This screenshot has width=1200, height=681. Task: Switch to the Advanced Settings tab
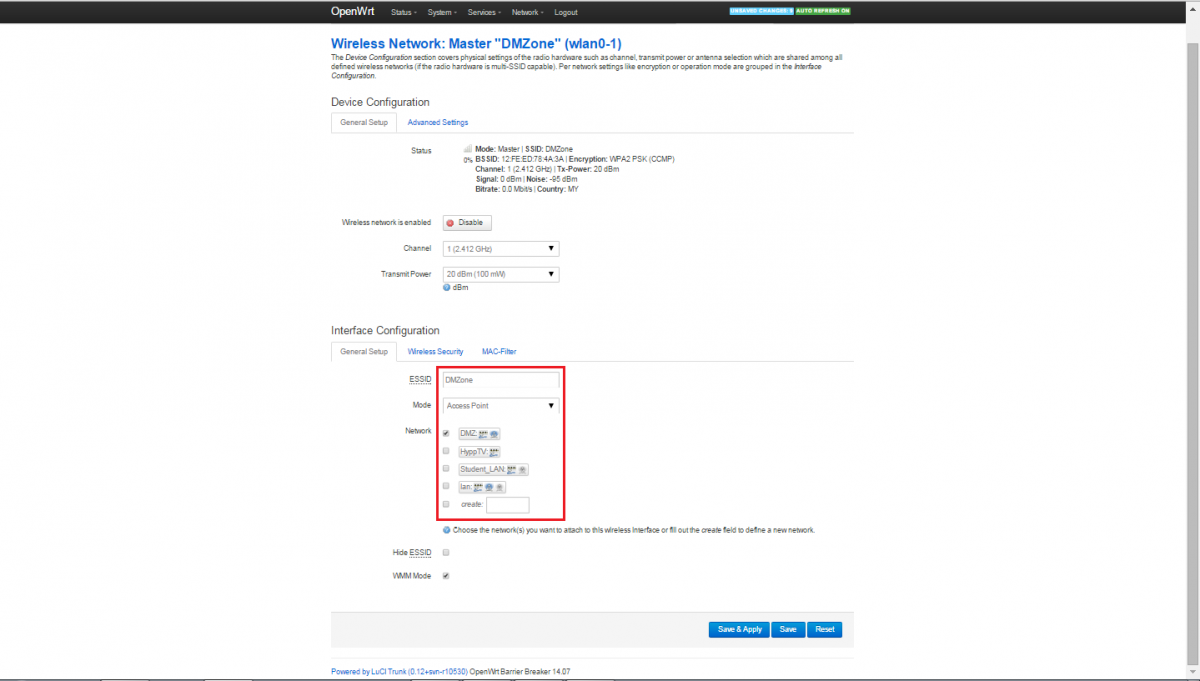point(437,122)
